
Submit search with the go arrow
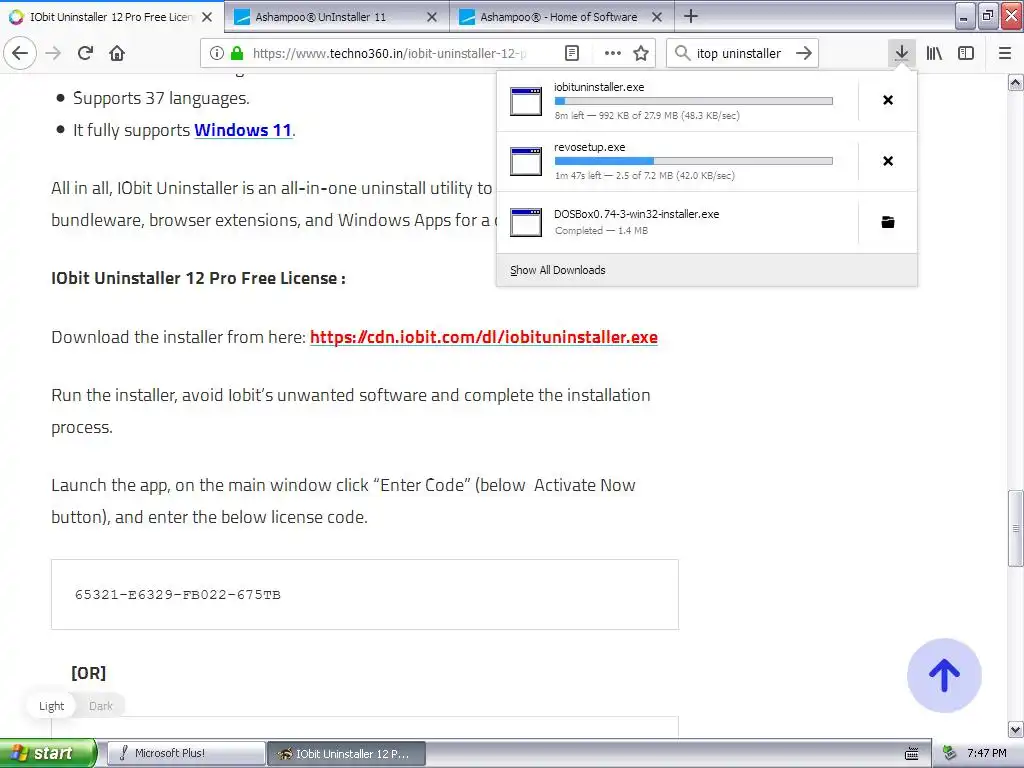point(804,53)
